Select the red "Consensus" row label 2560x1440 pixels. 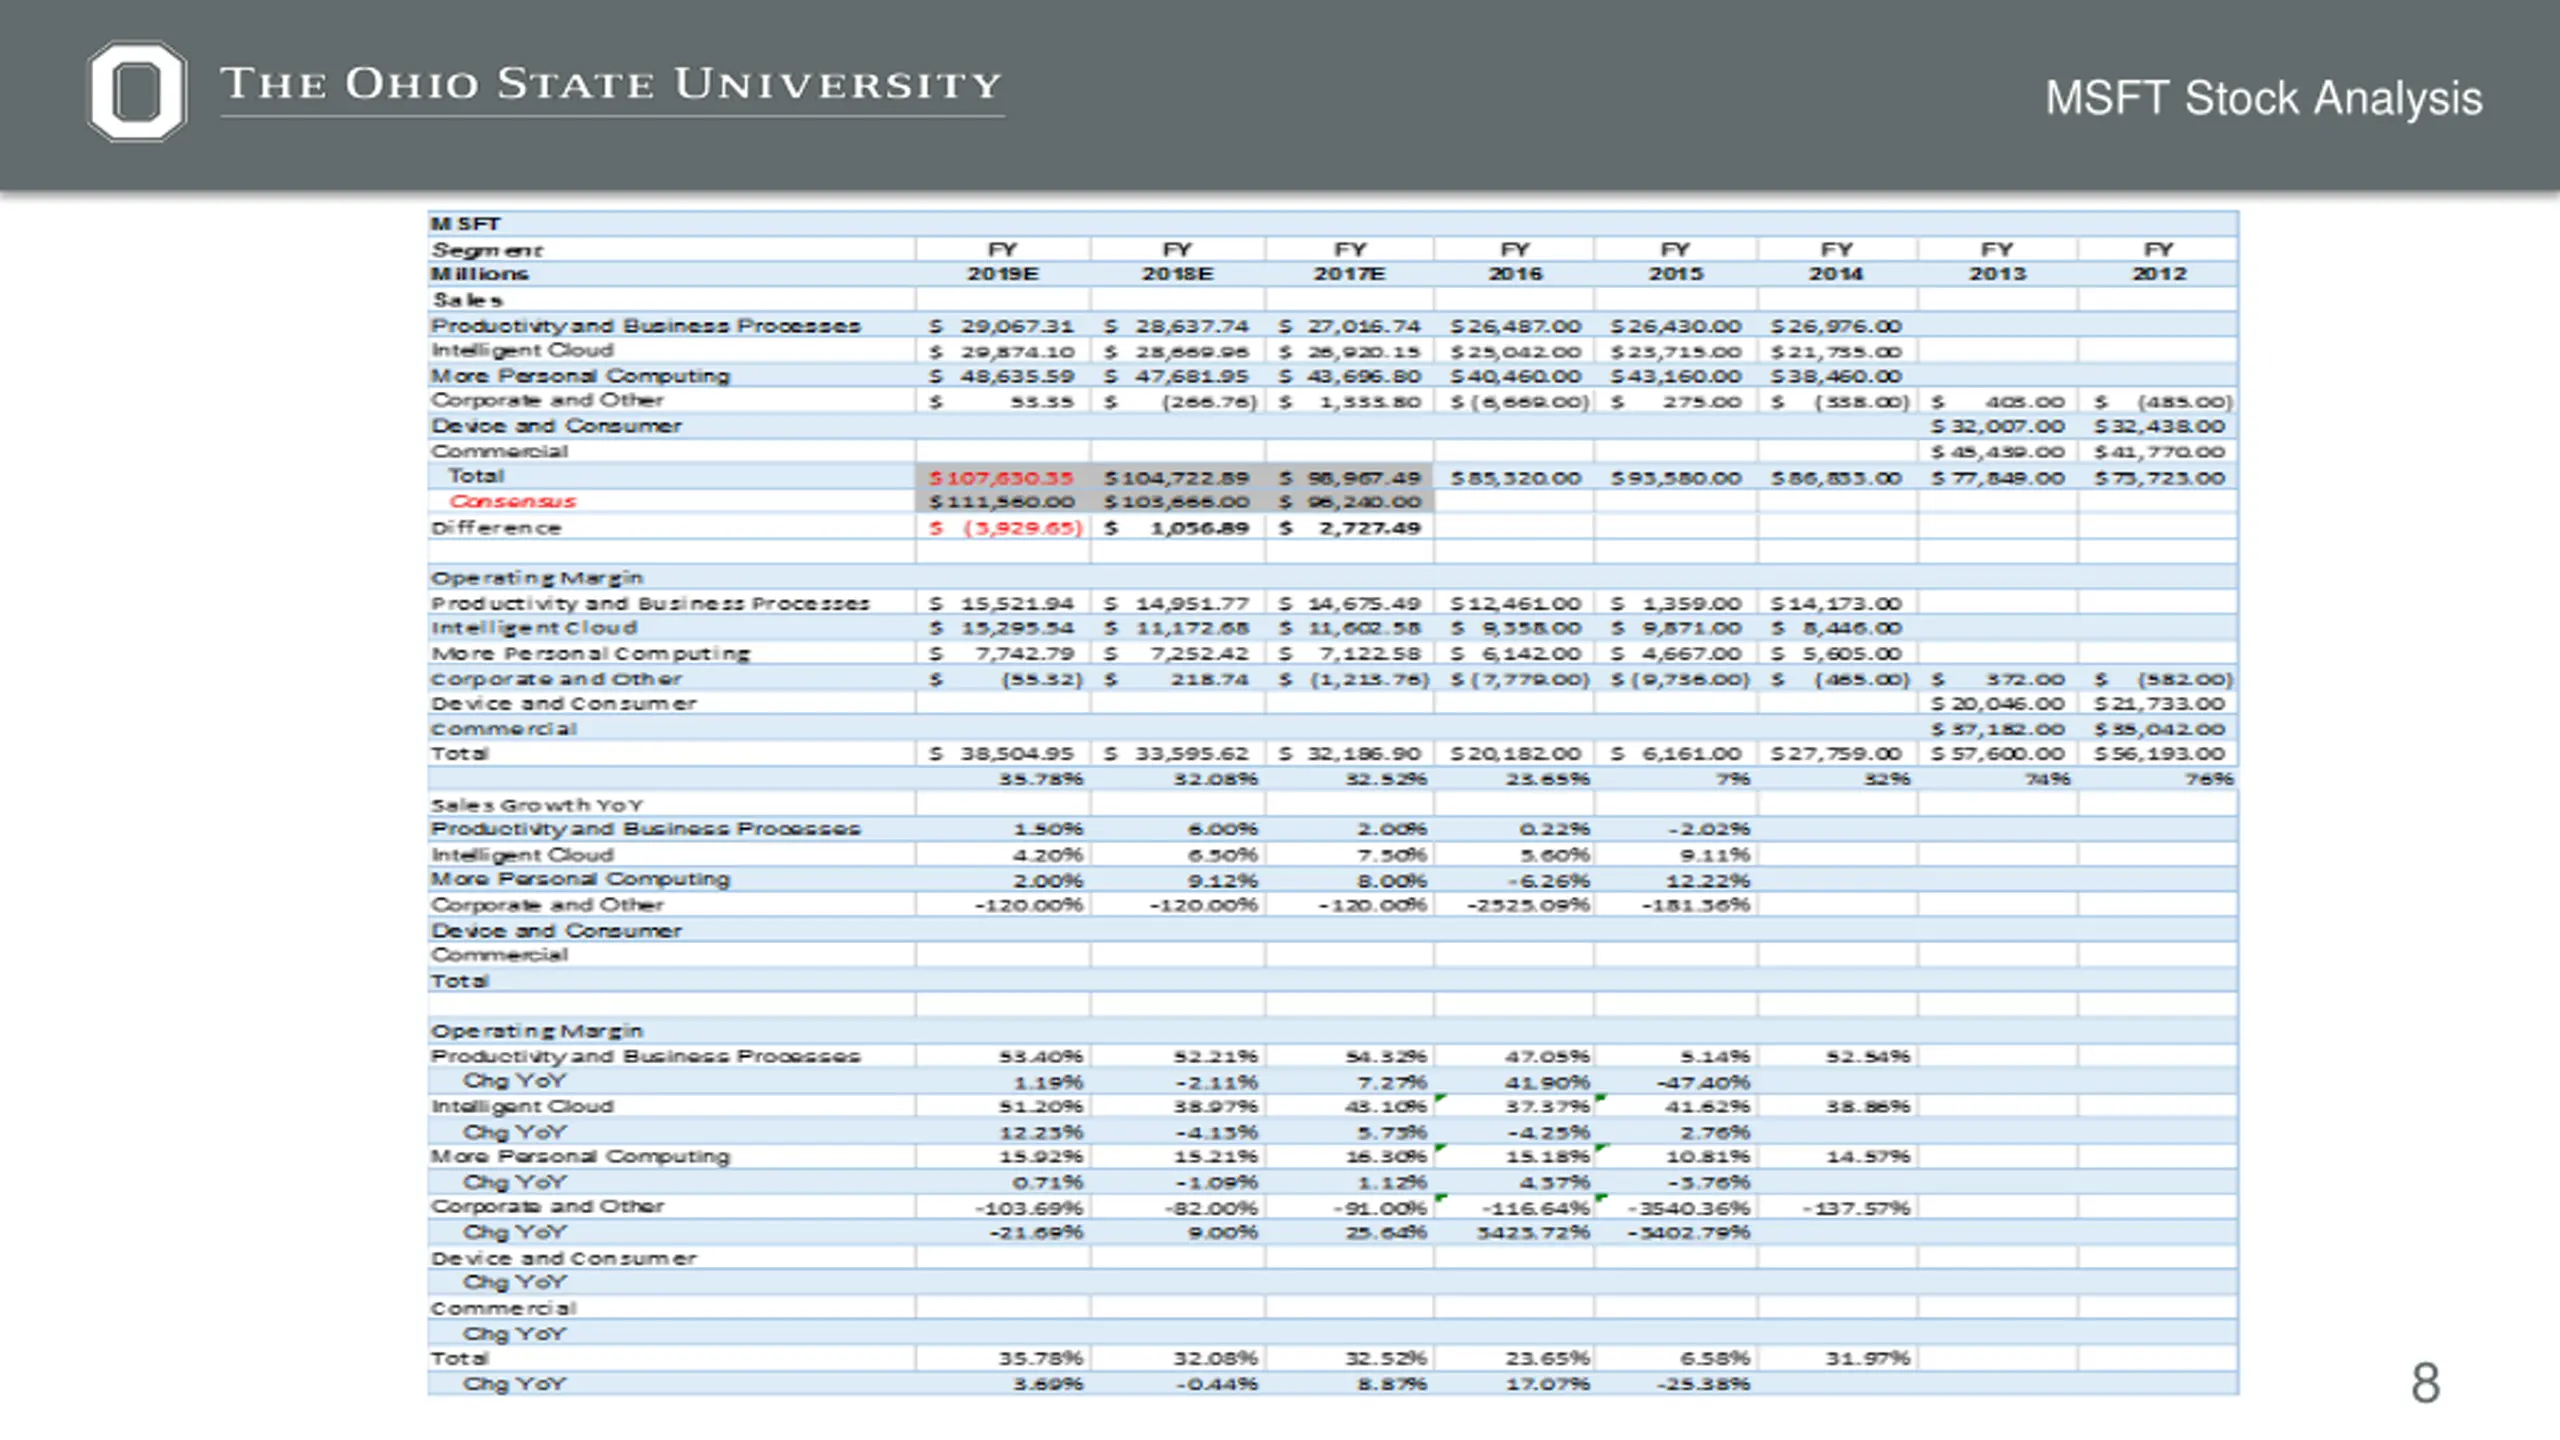coord(512,501)
